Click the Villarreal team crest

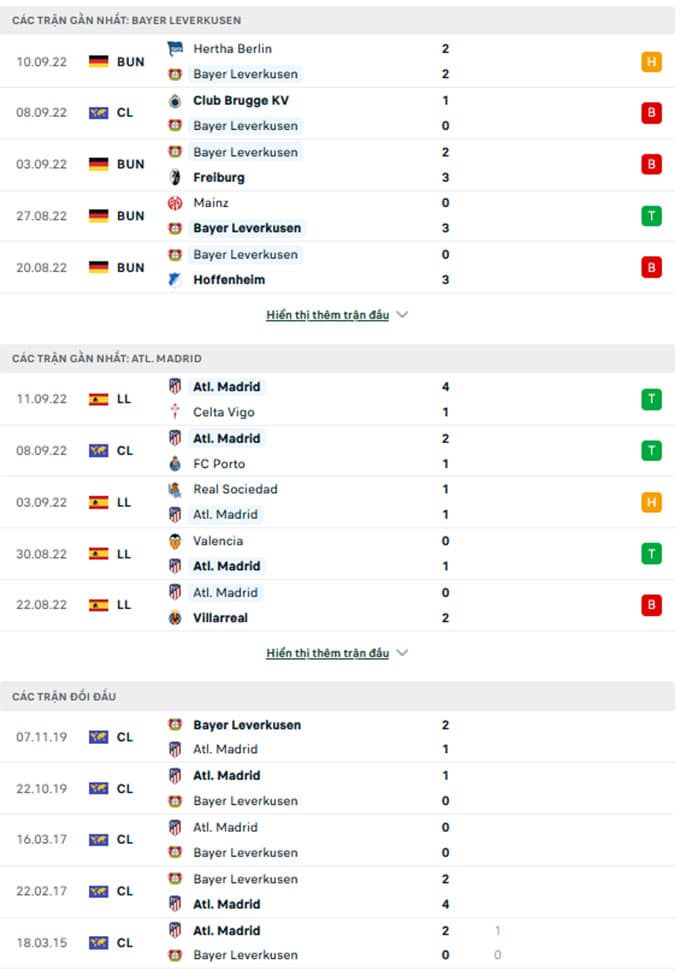(175, 618)
